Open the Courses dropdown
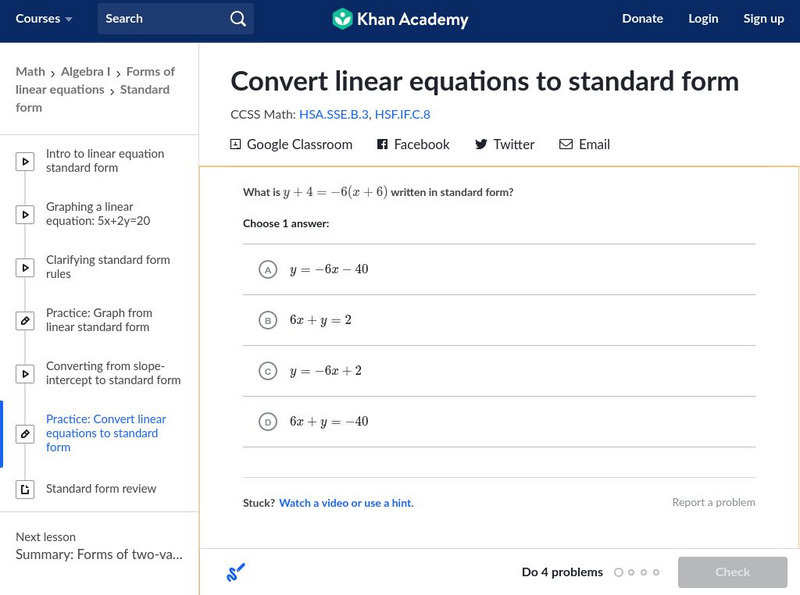The height and width of the screenshot is (595, 800). pos(42,18)
